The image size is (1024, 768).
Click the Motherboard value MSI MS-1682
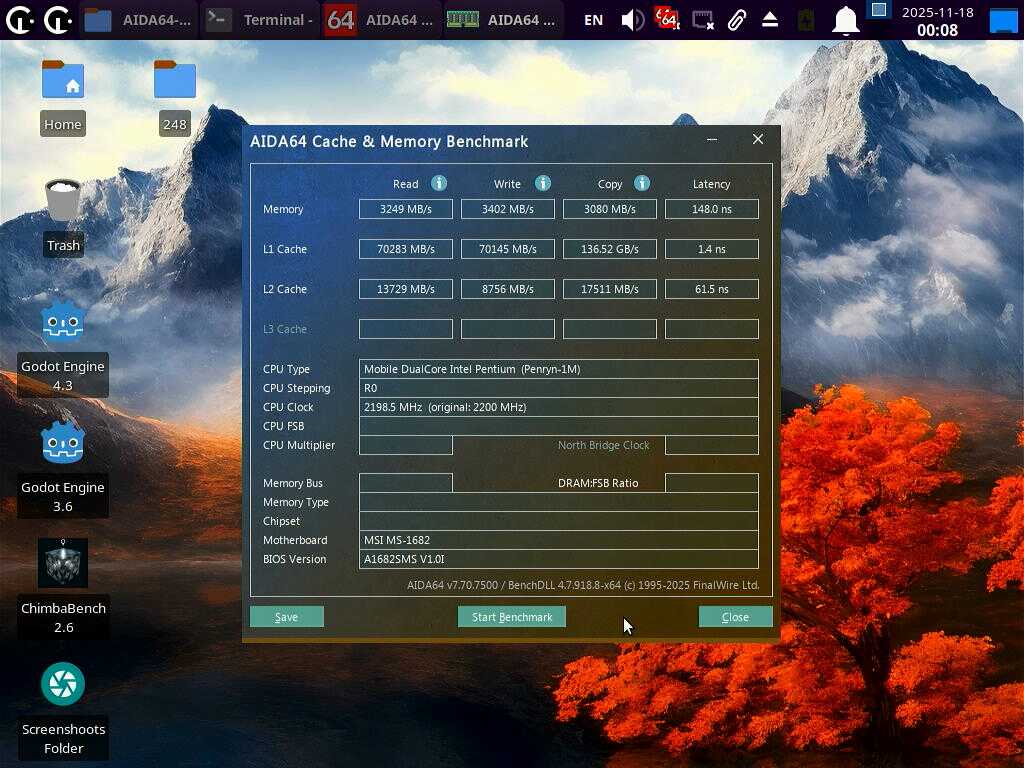pyautogui.click(x=558, y=540)
